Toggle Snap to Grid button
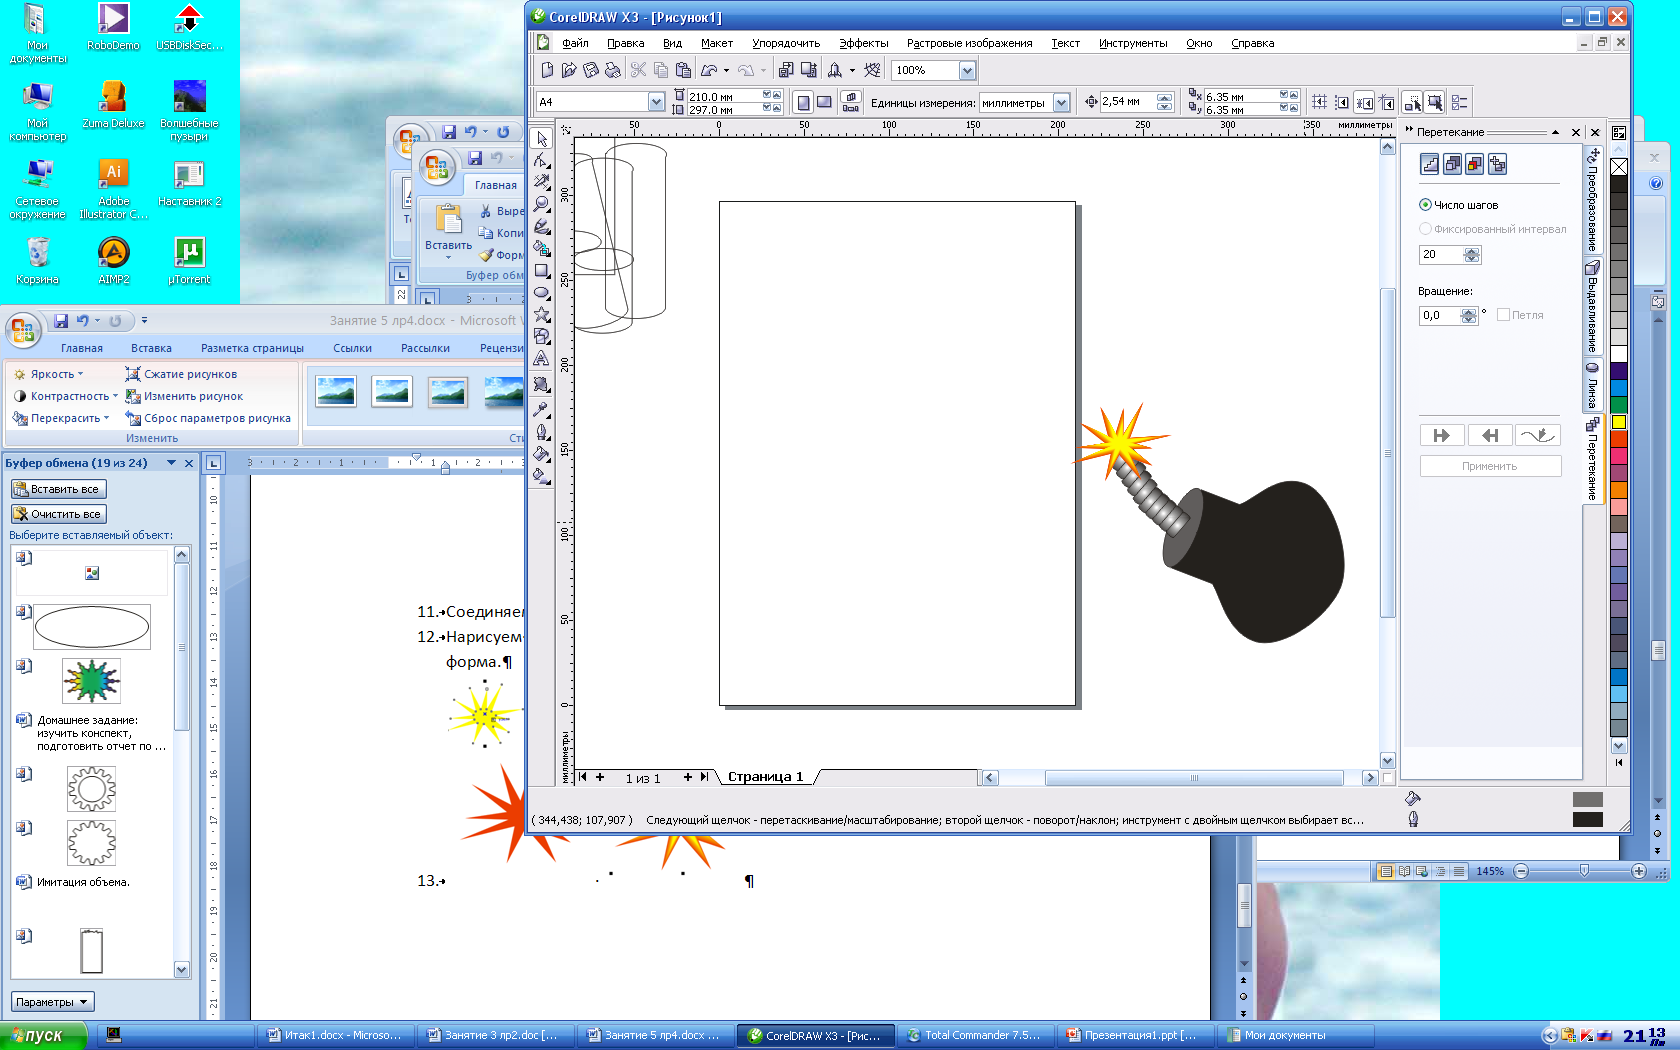This screenshot has width=1680, height=1050. coord(1320,102)
